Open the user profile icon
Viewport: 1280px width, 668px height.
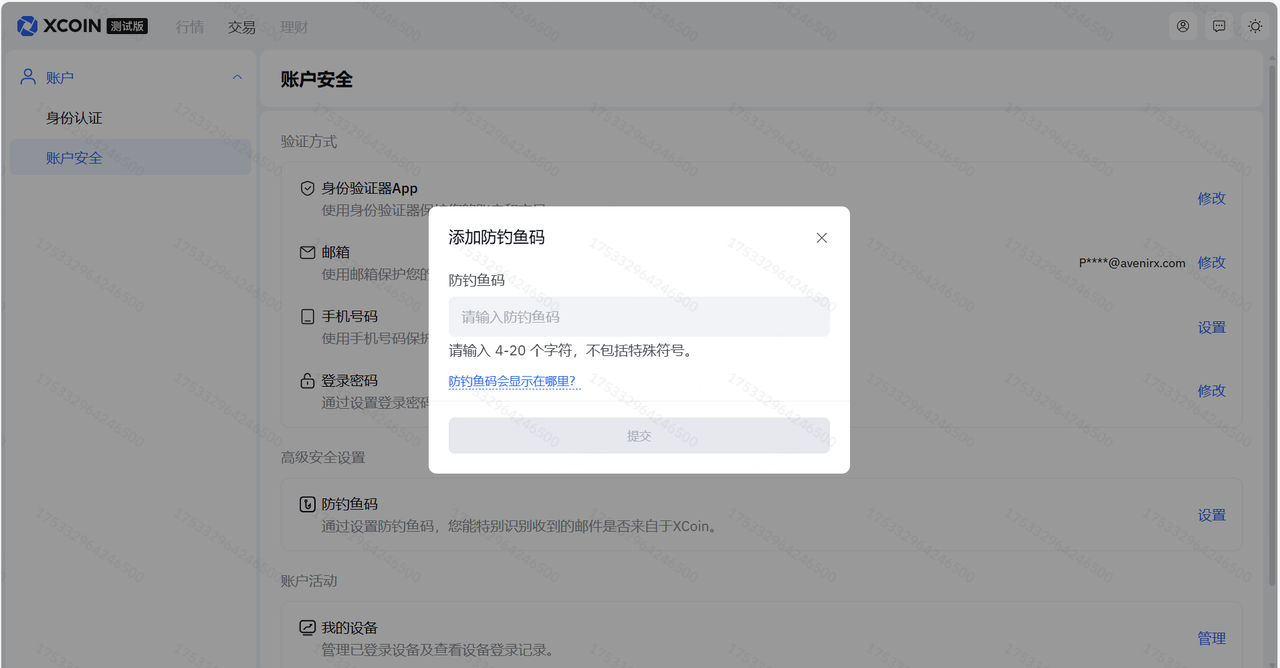(1183, 27)
